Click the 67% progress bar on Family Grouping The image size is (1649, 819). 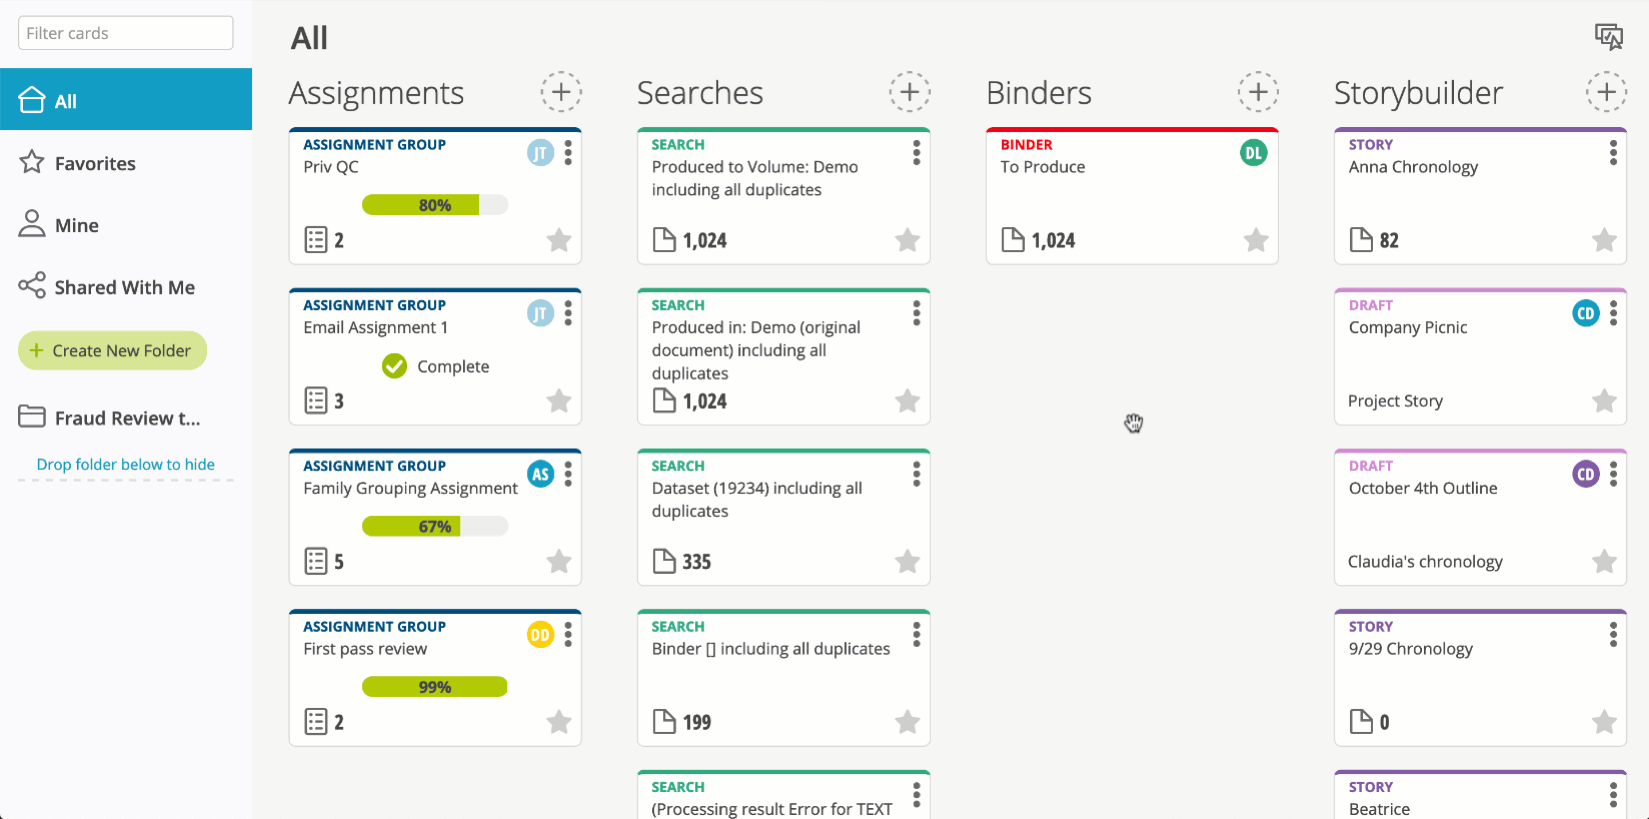pyautogui.click(x=435, y=526)
